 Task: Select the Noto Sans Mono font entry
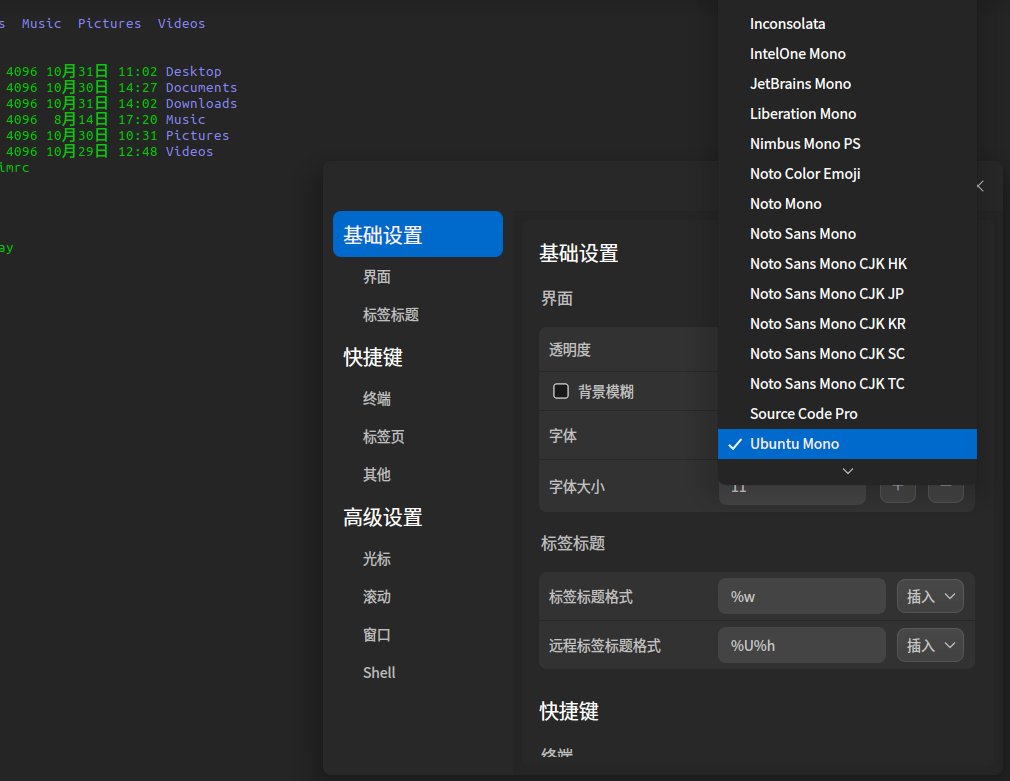pos(847,234)
